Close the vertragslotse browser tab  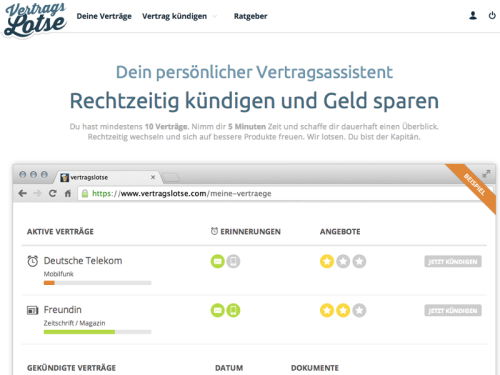click(153, 177)
